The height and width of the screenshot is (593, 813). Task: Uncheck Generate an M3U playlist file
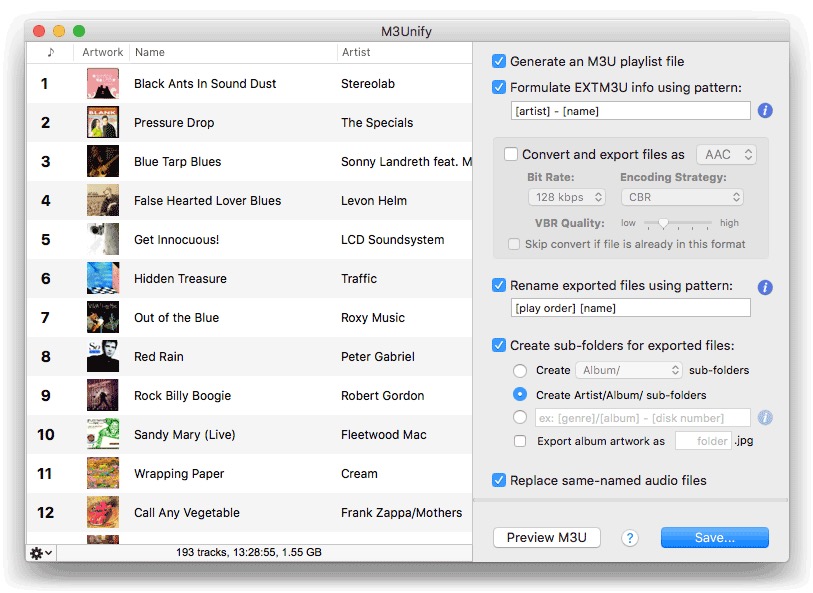499,61
